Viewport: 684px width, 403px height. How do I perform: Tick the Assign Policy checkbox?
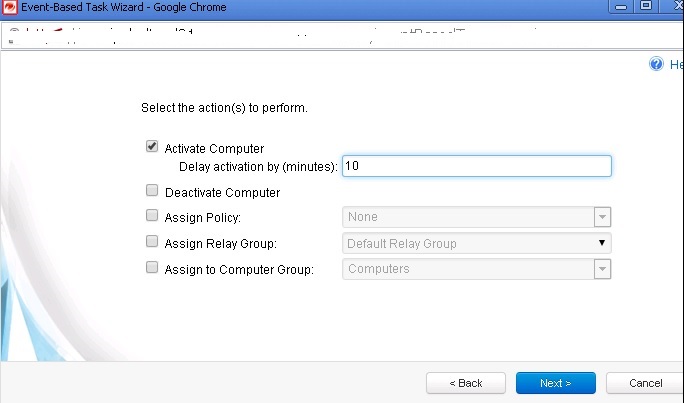click(x=152, y=215)
